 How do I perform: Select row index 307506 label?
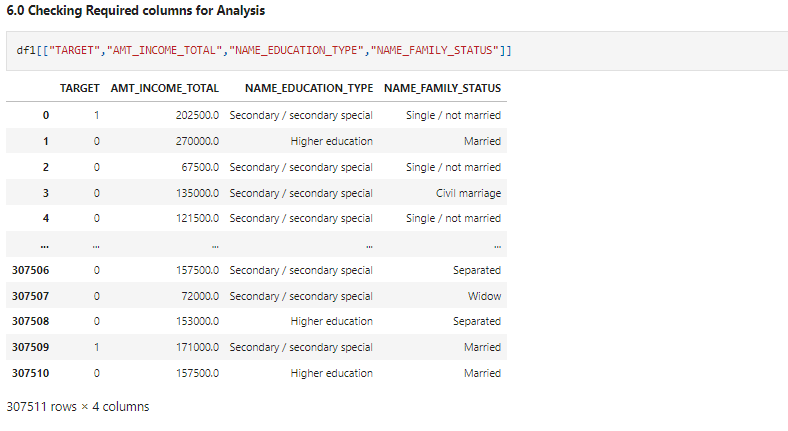click(x=31, y=270)
